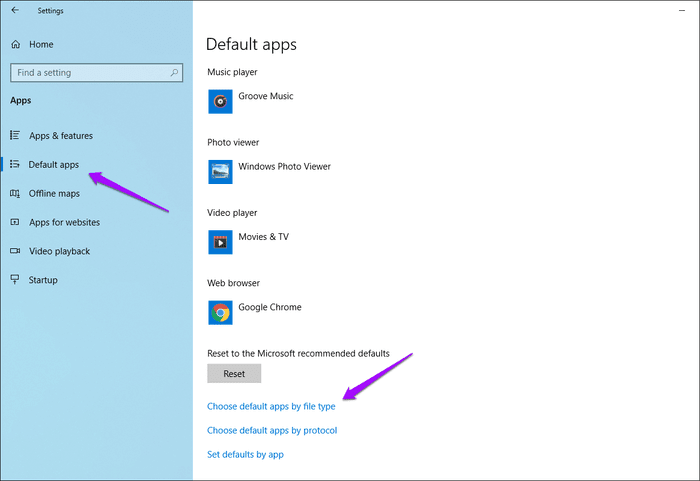Open Choose default apps by file type
The width and height of the screenshot is (700, 481).
pyautogui.click(x=271, y=406)
